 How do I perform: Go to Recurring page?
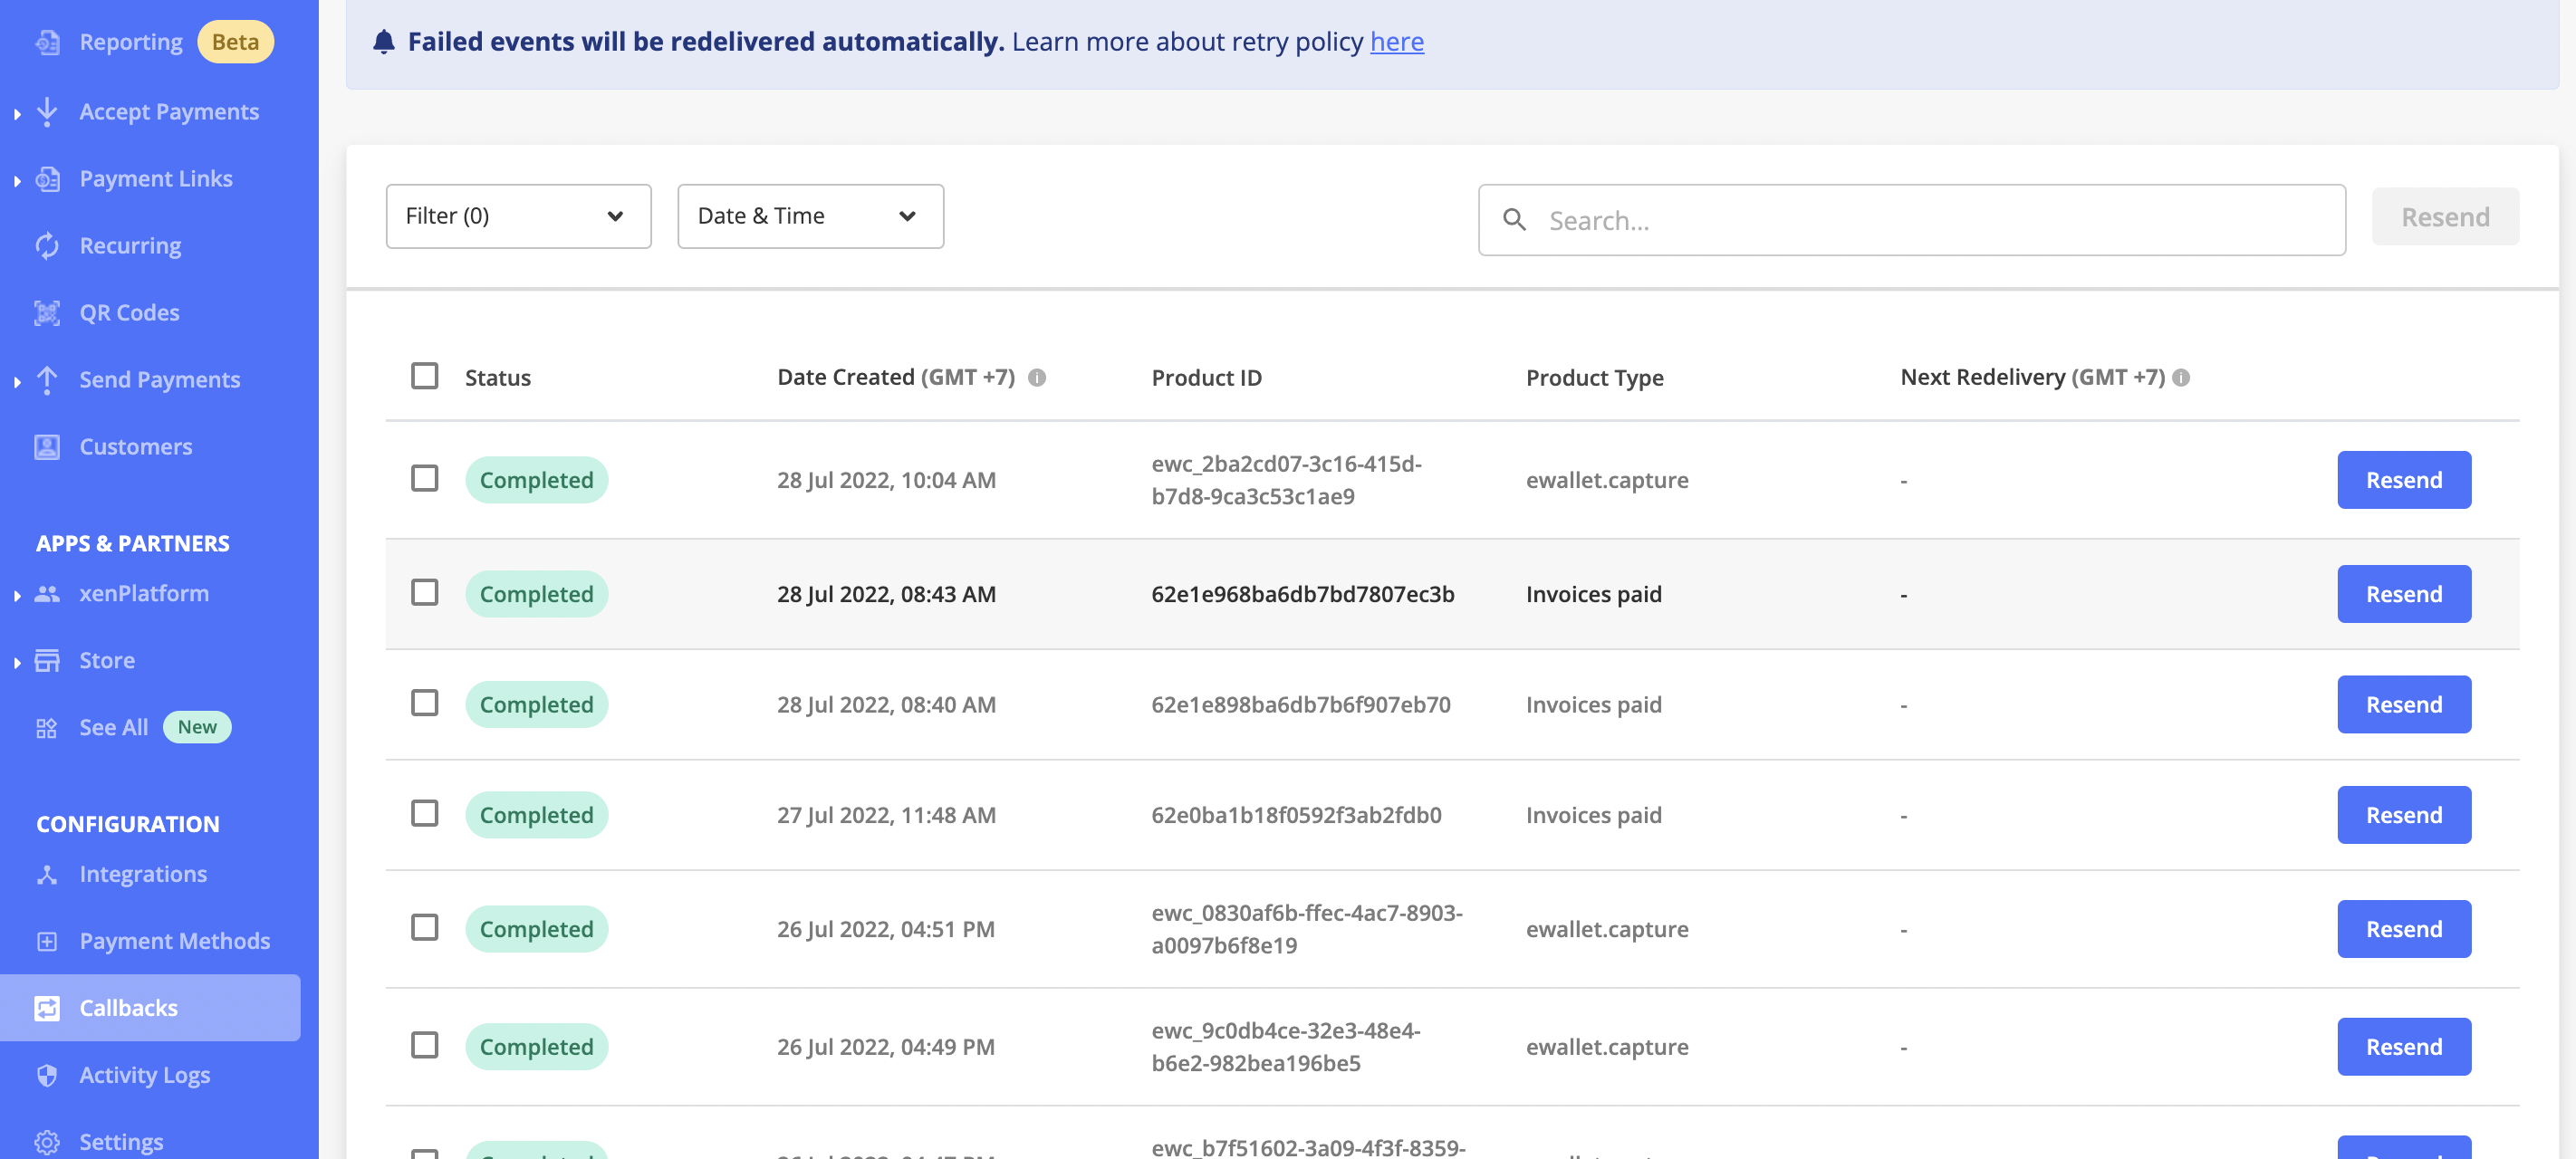[x=130, y=246]
